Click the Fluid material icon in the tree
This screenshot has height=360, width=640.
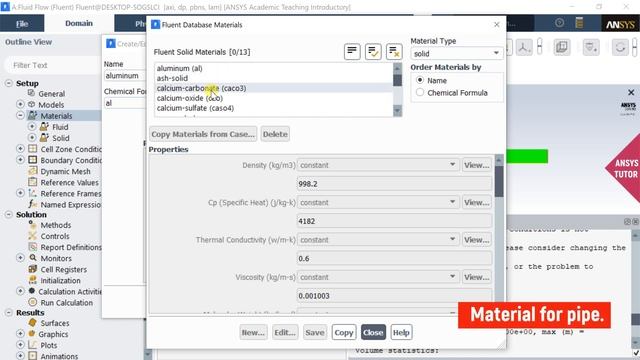click(x=44, y=127)
